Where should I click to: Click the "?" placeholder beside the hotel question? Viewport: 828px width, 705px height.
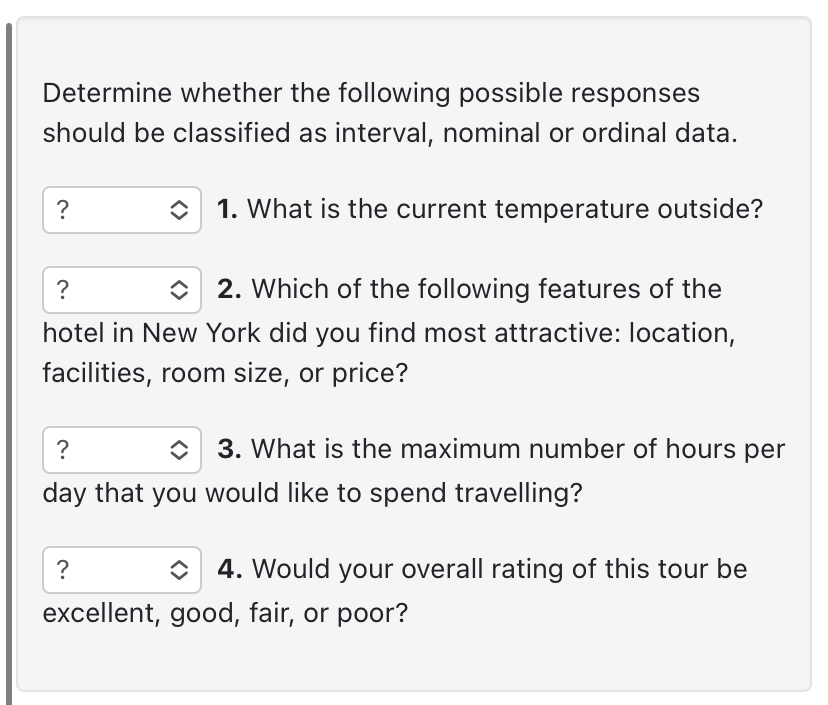point(63,290)
